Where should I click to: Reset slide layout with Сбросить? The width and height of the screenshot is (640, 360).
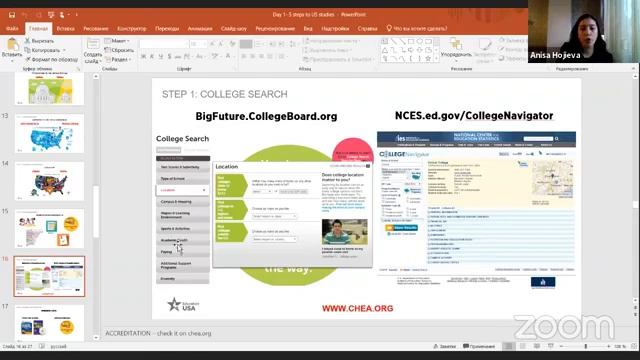tap(119, 50)
